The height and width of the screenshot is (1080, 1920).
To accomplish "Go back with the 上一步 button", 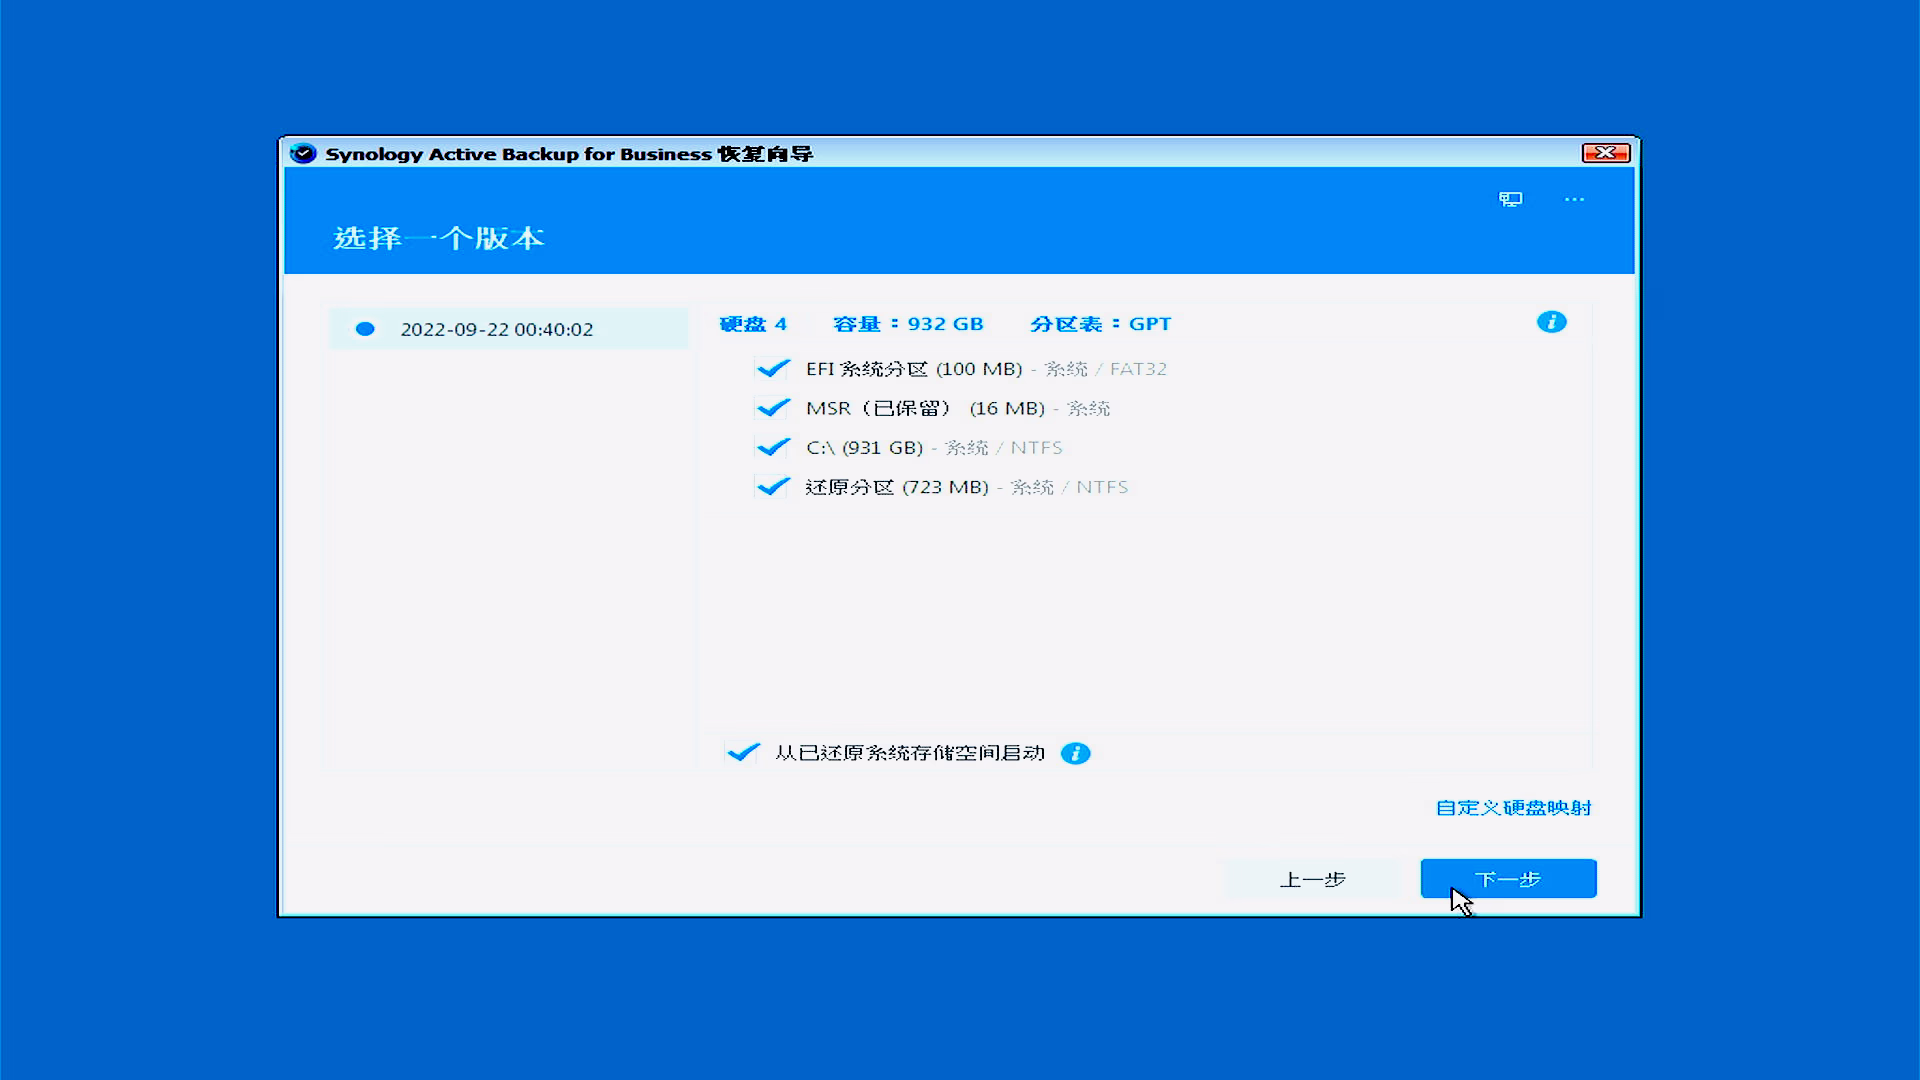I will 1312,879.
